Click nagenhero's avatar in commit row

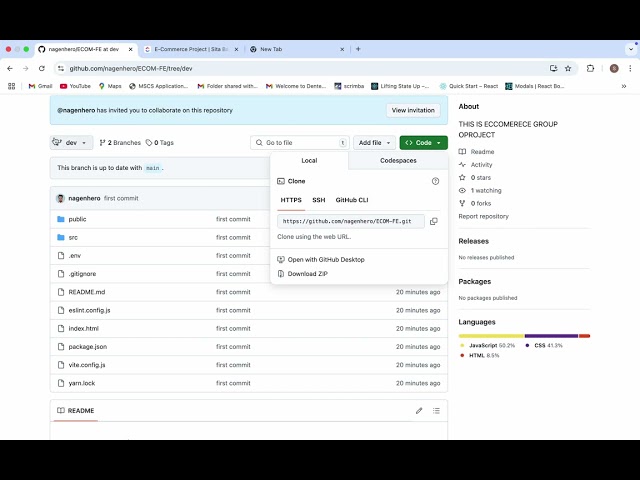point(60,198)
